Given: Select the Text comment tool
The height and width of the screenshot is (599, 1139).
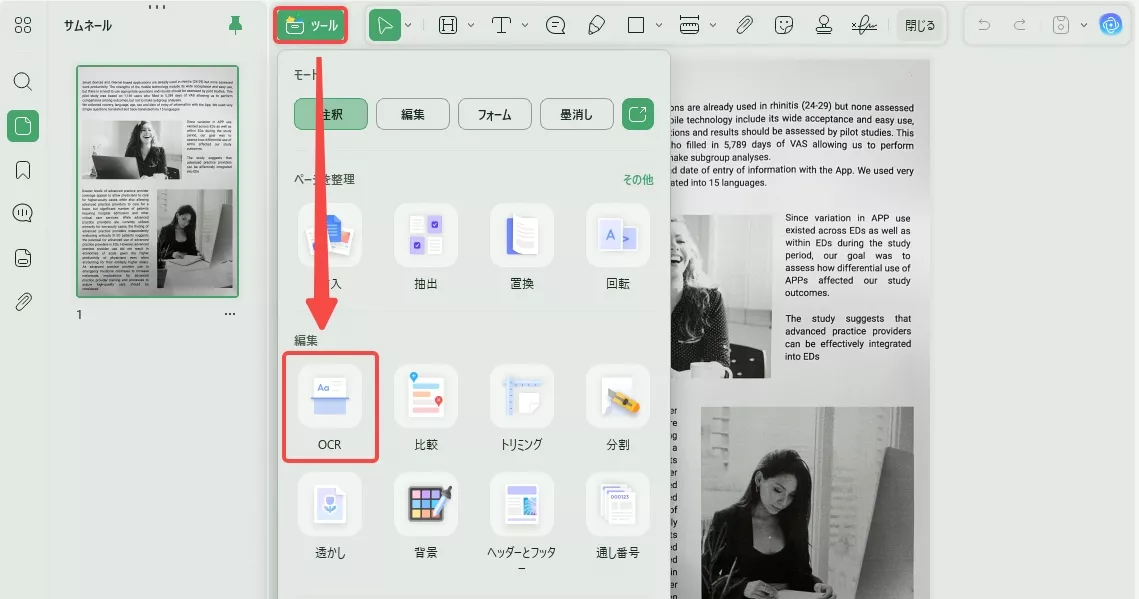Looking at the screenshot, I should (x=555, y=24).
